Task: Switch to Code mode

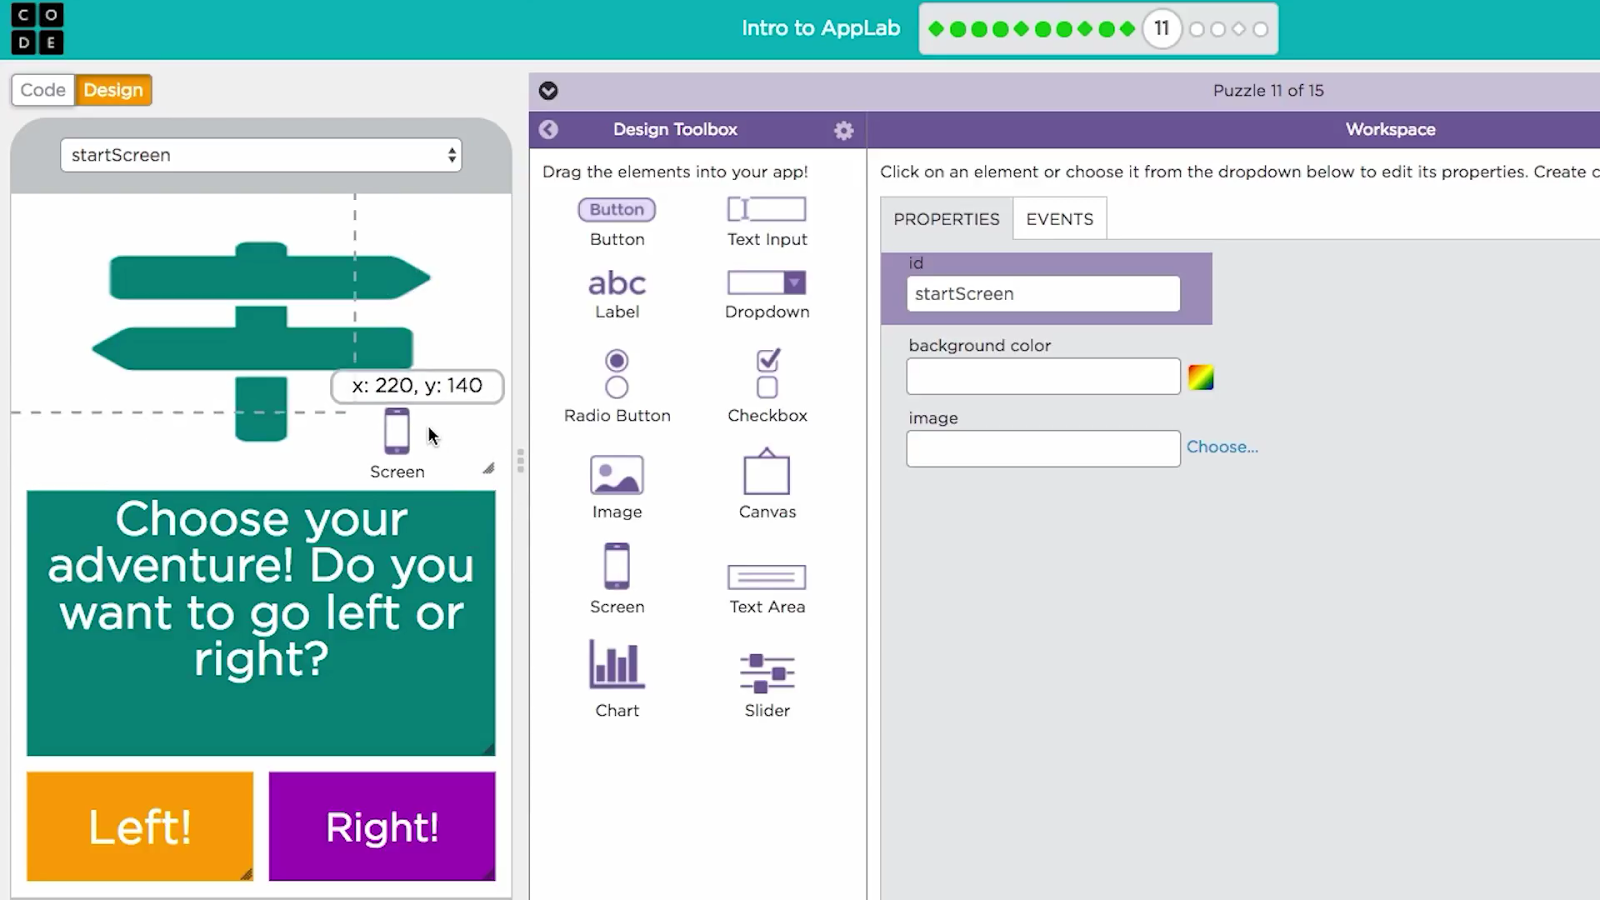Action: (43, 90)
